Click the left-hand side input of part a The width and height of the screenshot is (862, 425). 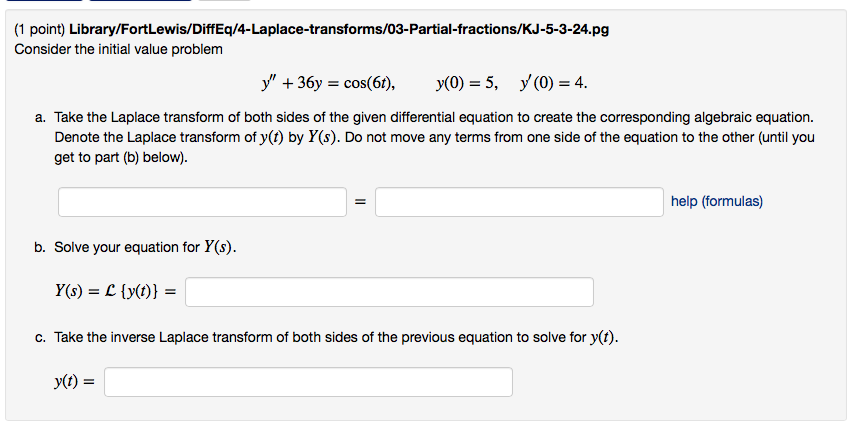pos(202,202)
